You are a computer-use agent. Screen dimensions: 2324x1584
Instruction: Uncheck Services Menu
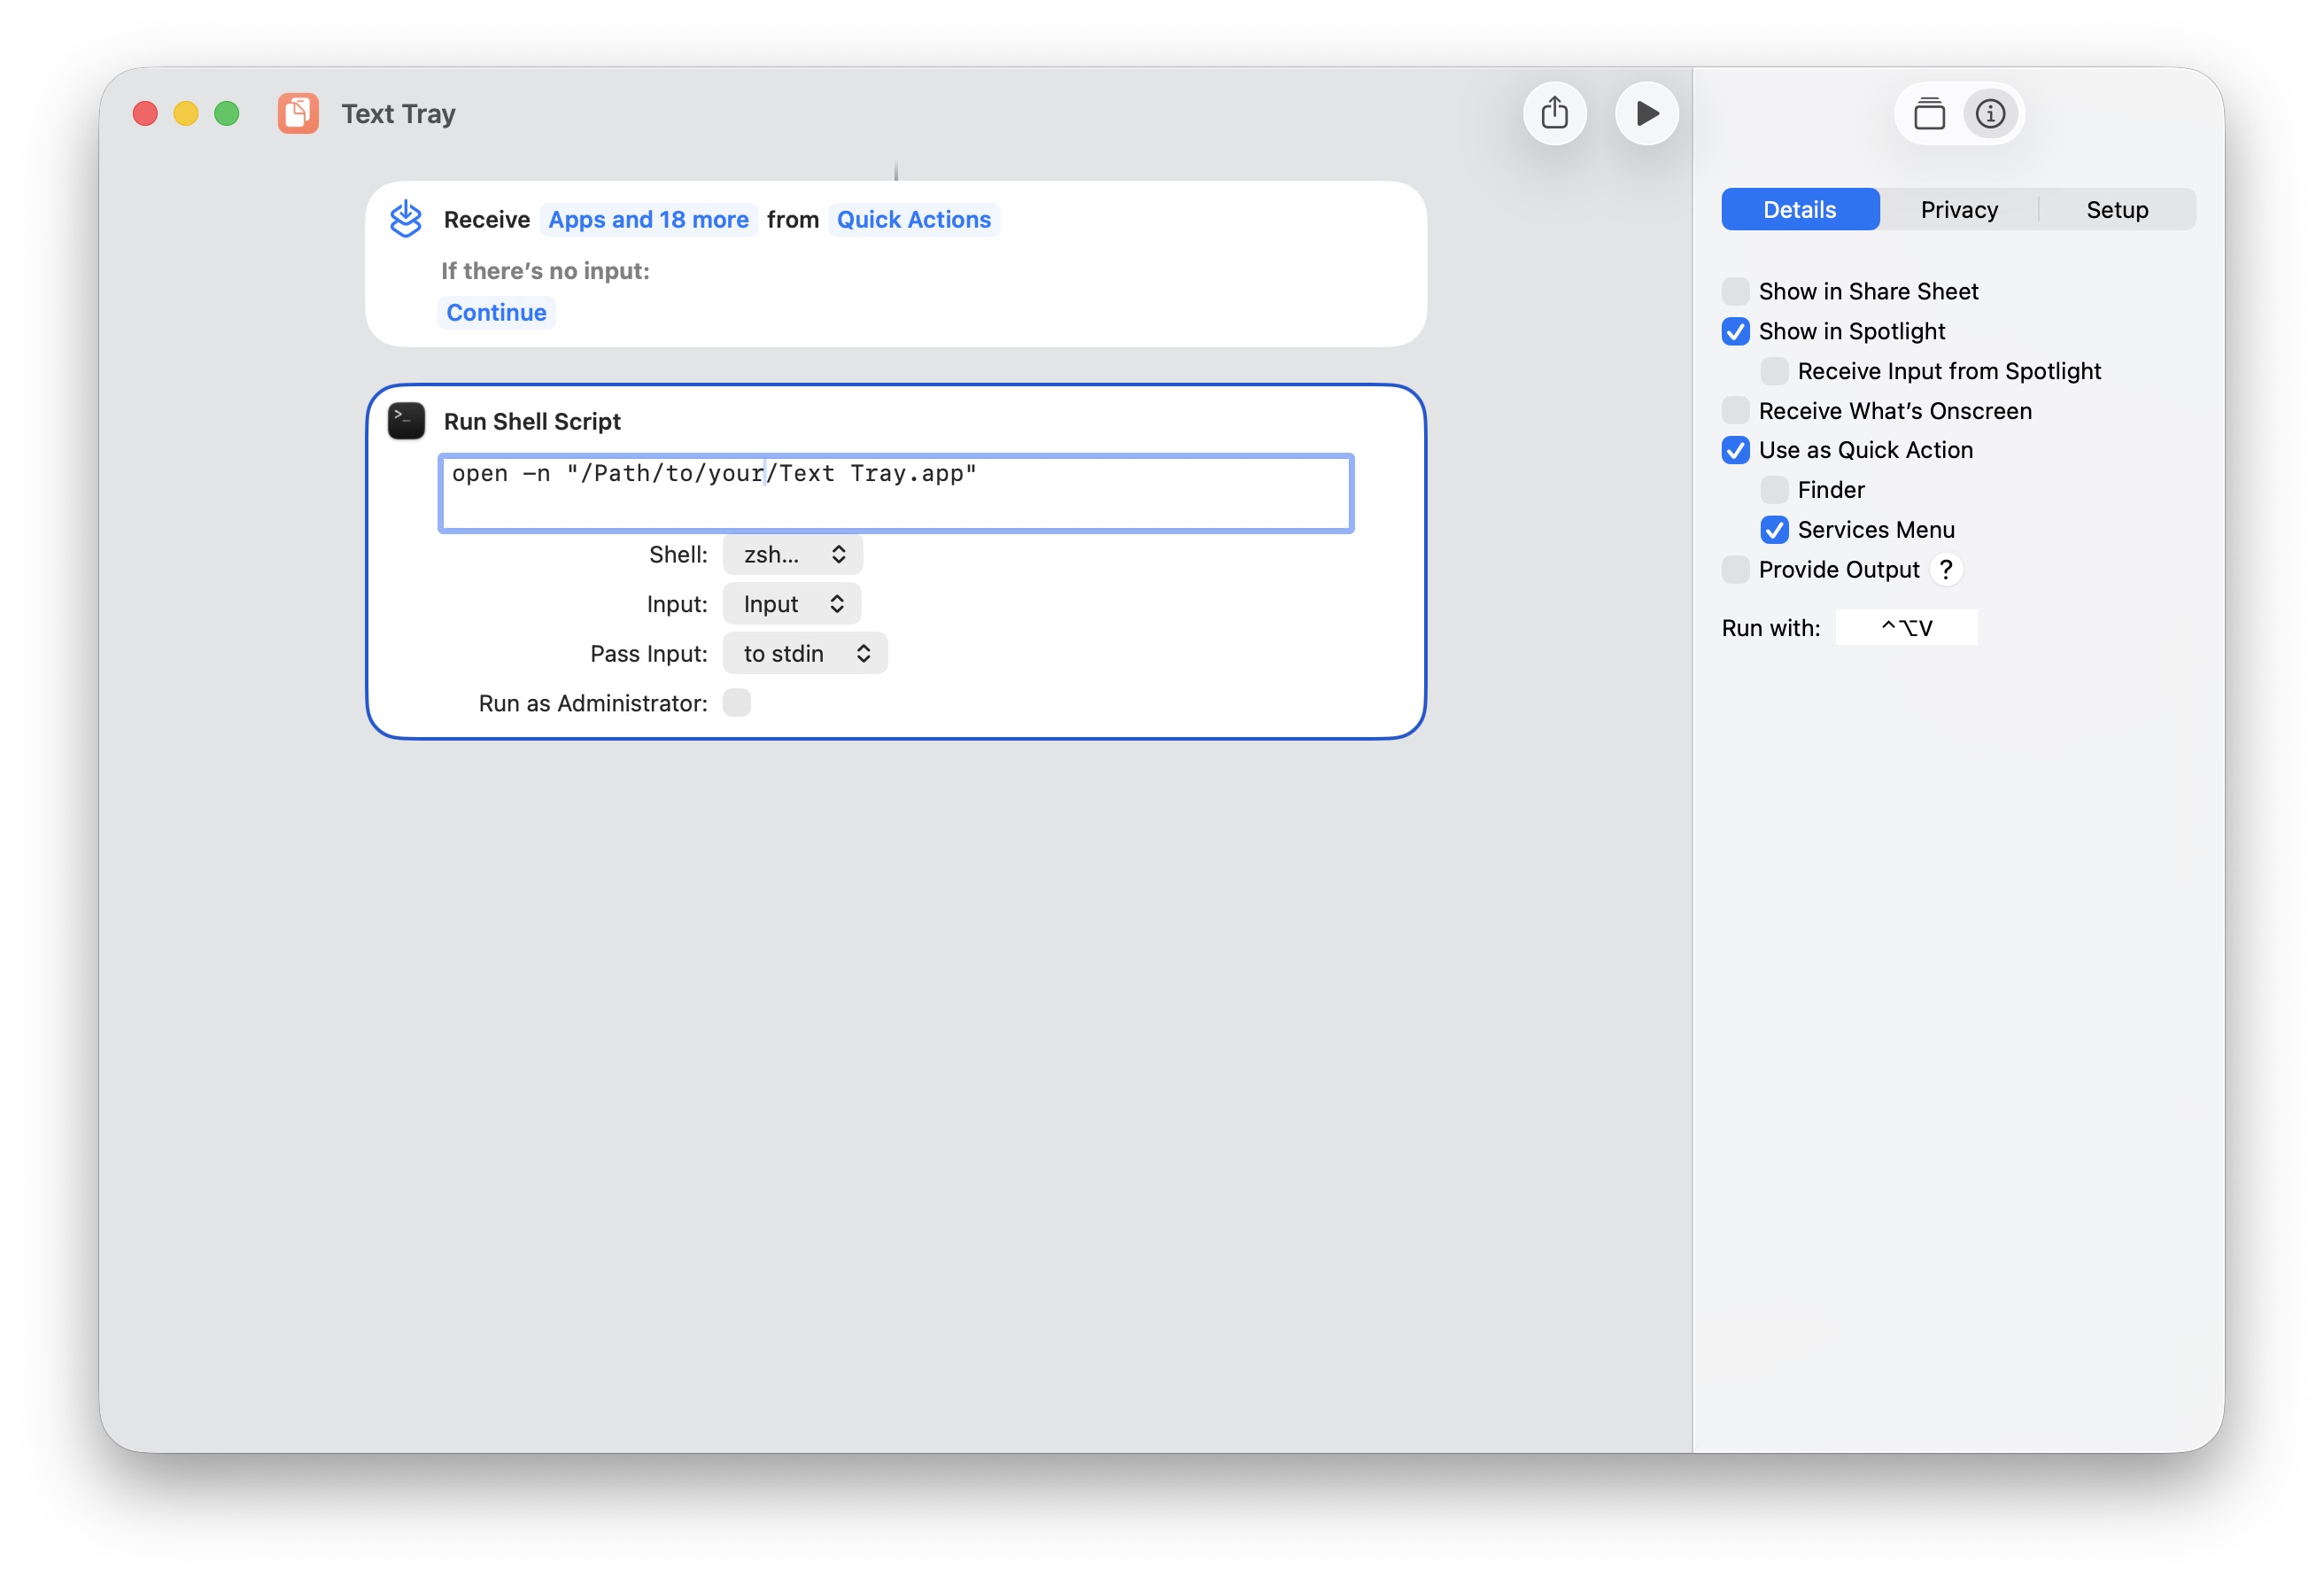click(x=1774, y=529)
